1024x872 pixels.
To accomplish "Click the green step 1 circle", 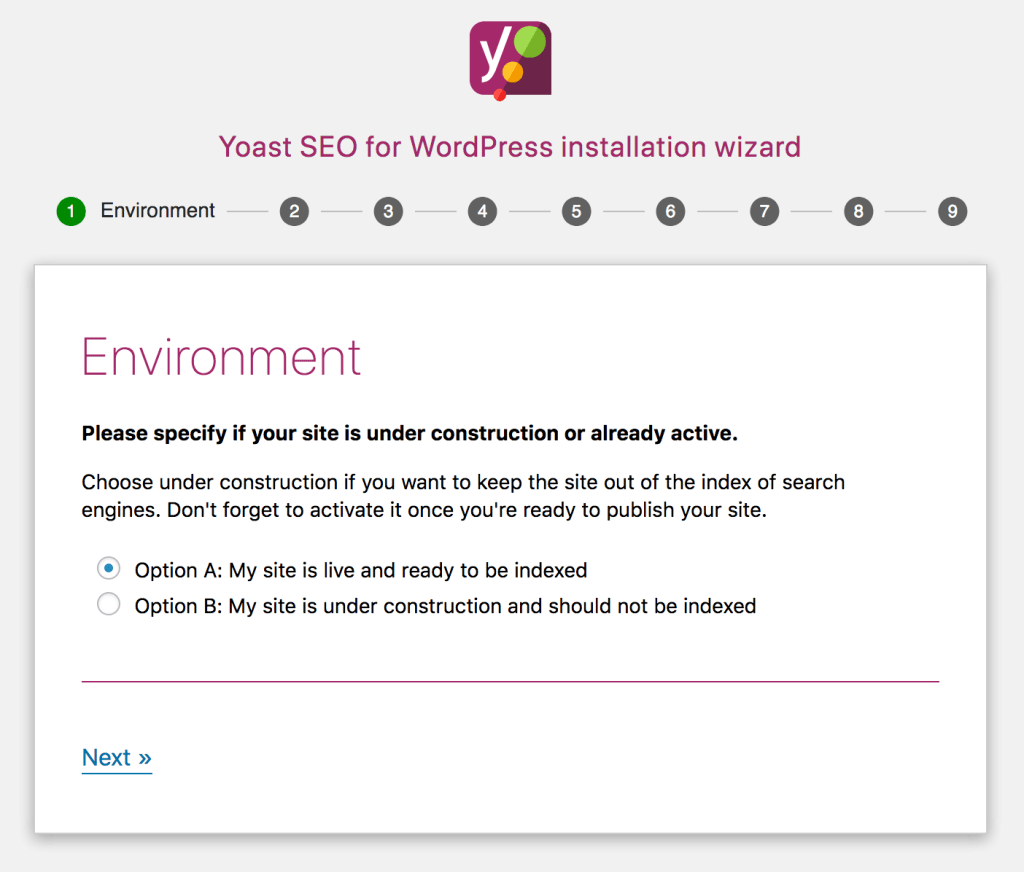I will [x=71, y=211].
